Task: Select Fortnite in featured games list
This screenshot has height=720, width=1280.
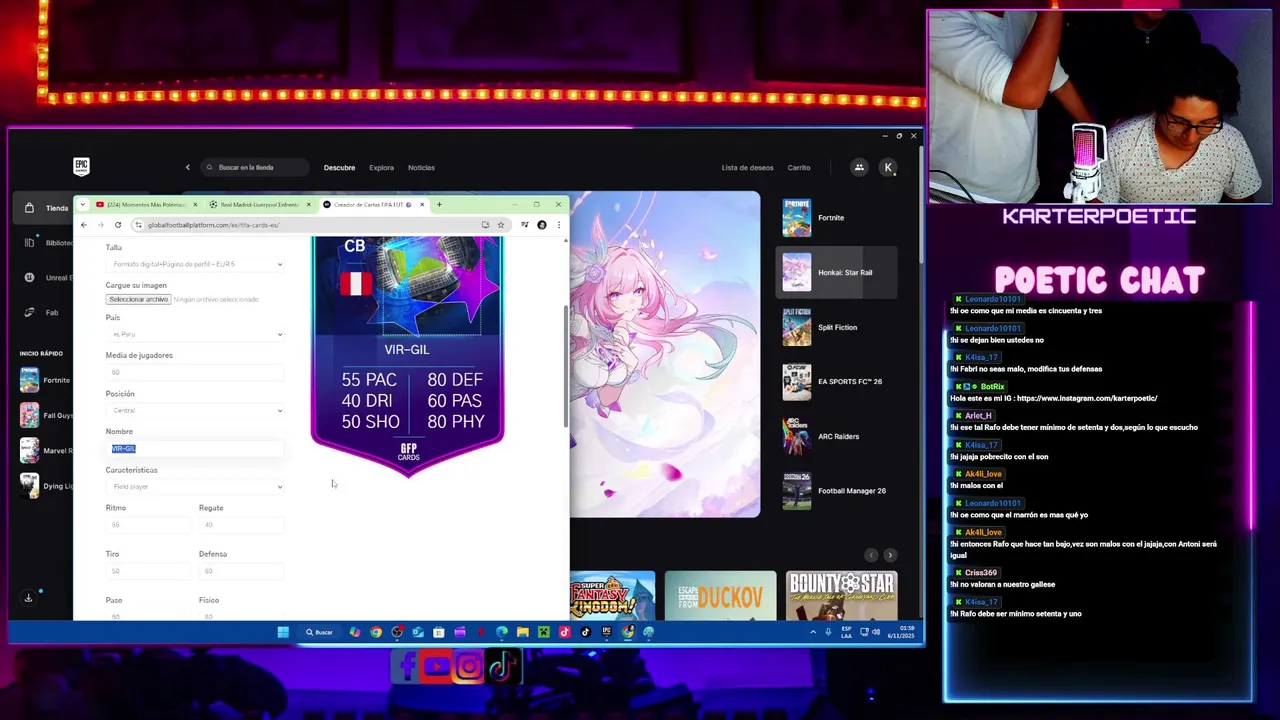Action: tap(836, 218)
